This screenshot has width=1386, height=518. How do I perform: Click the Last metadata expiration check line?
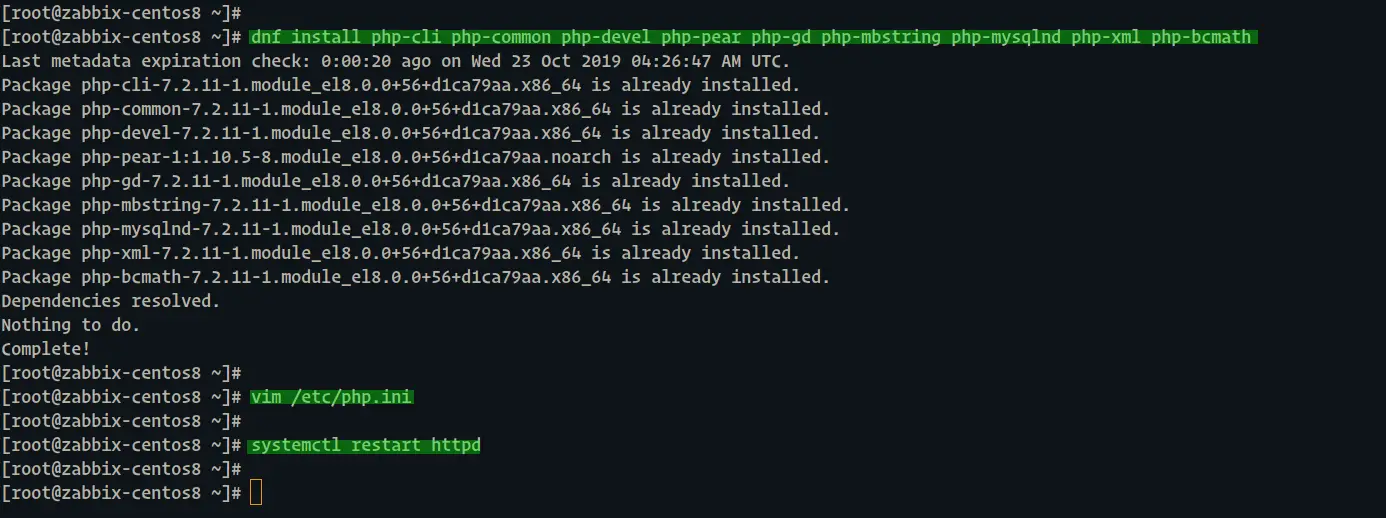click(x=396, y=61)
